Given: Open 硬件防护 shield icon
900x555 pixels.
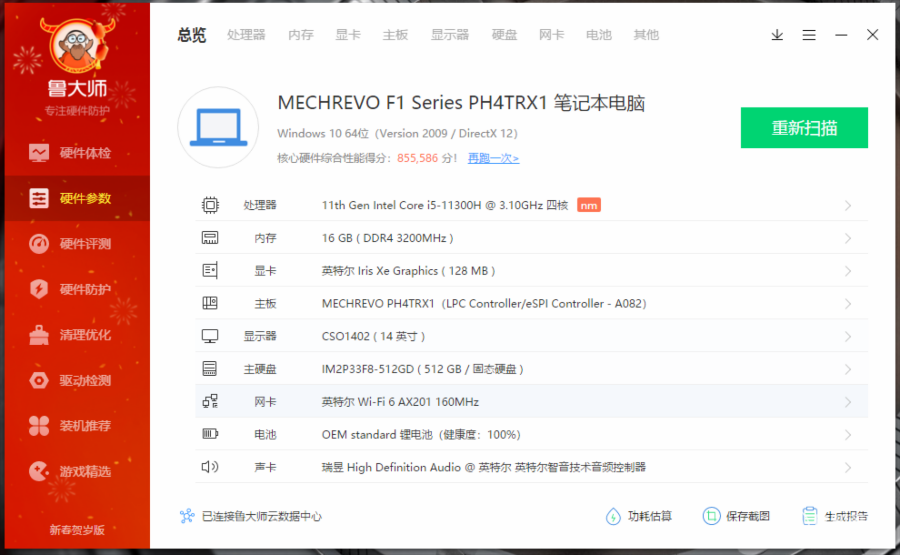Looking at the screenshot, I should tap(39, 289).
